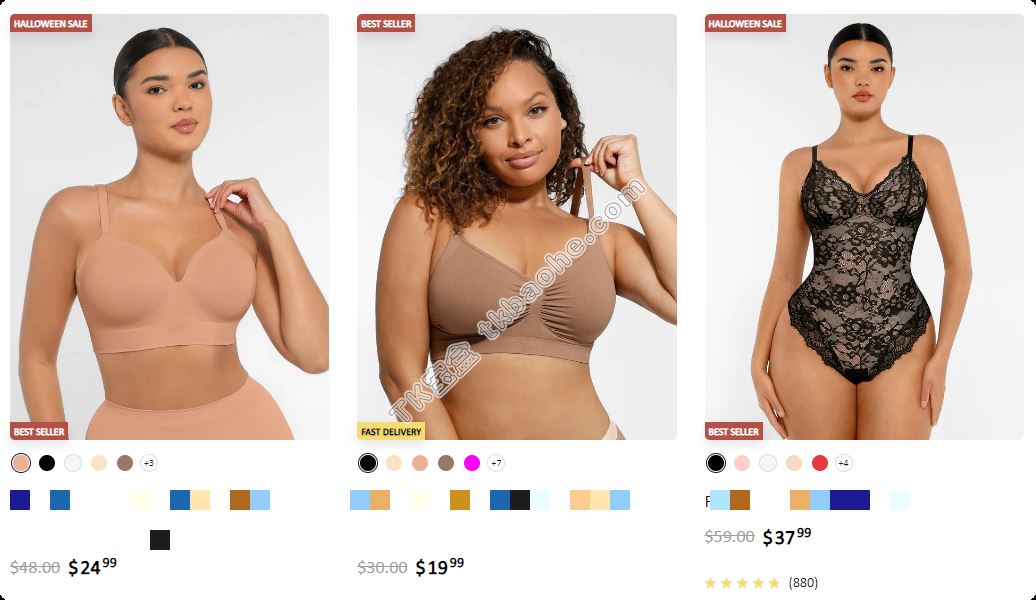Open the (880) reviews count
This screenshot has width=1036, height=600.
[803, 583]
